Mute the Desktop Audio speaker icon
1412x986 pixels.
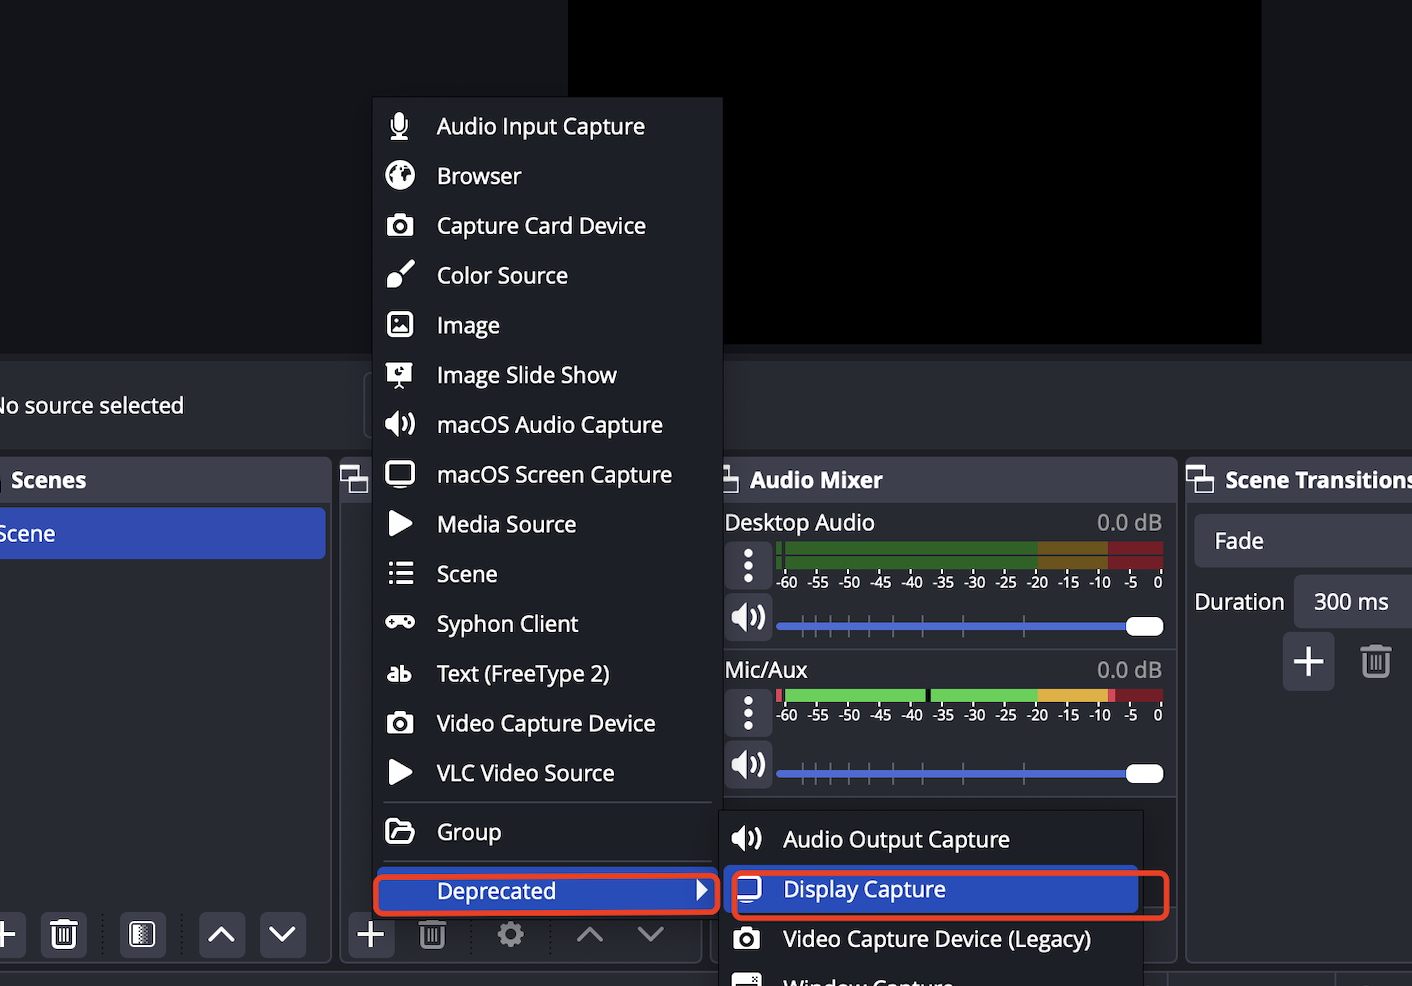[x=748, y=618]
